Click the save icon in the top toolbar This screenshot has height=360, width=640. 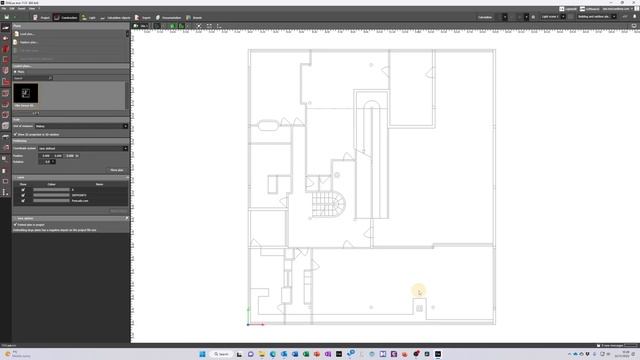coord(7,17)
